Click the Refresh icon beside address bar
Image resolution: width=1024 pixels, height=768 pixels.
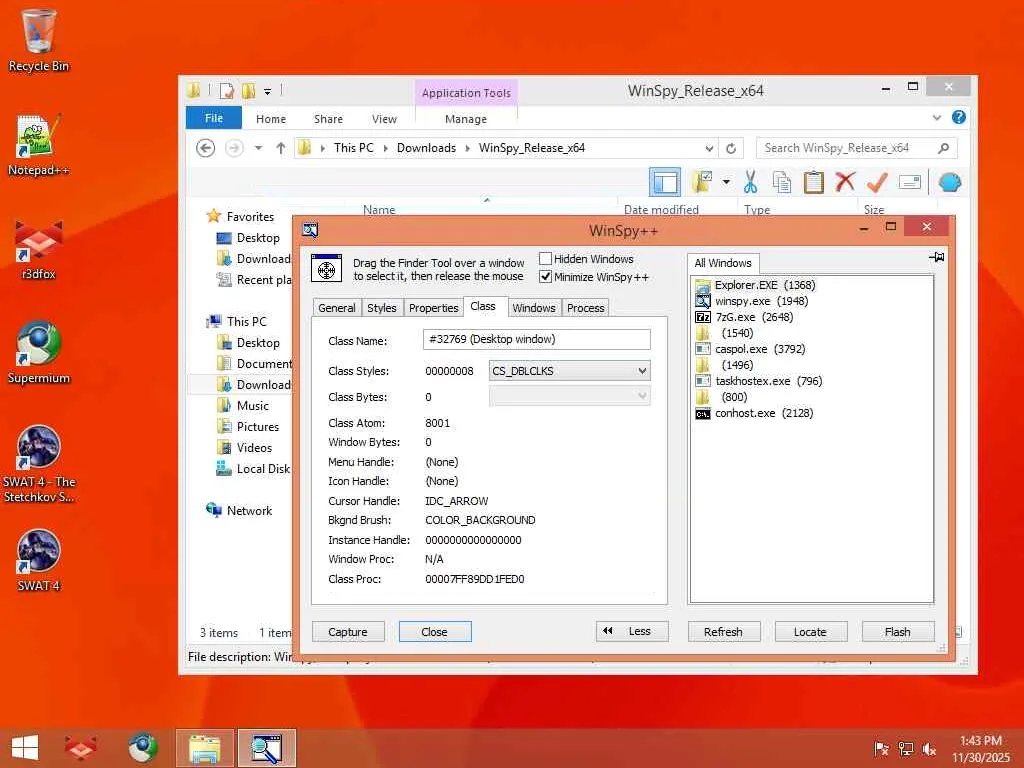731,148
